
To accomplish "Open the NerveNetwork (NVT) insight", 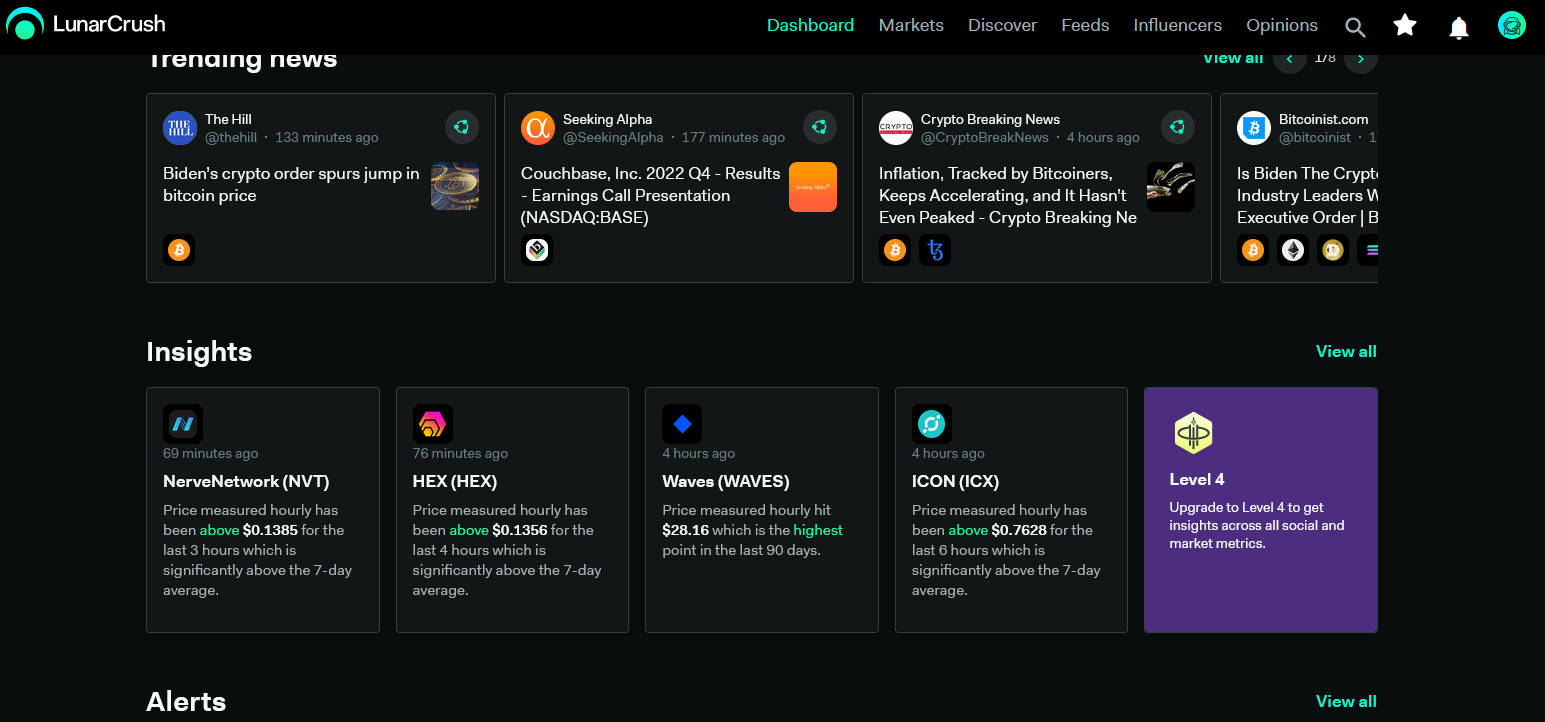I will tap(263, 510).
